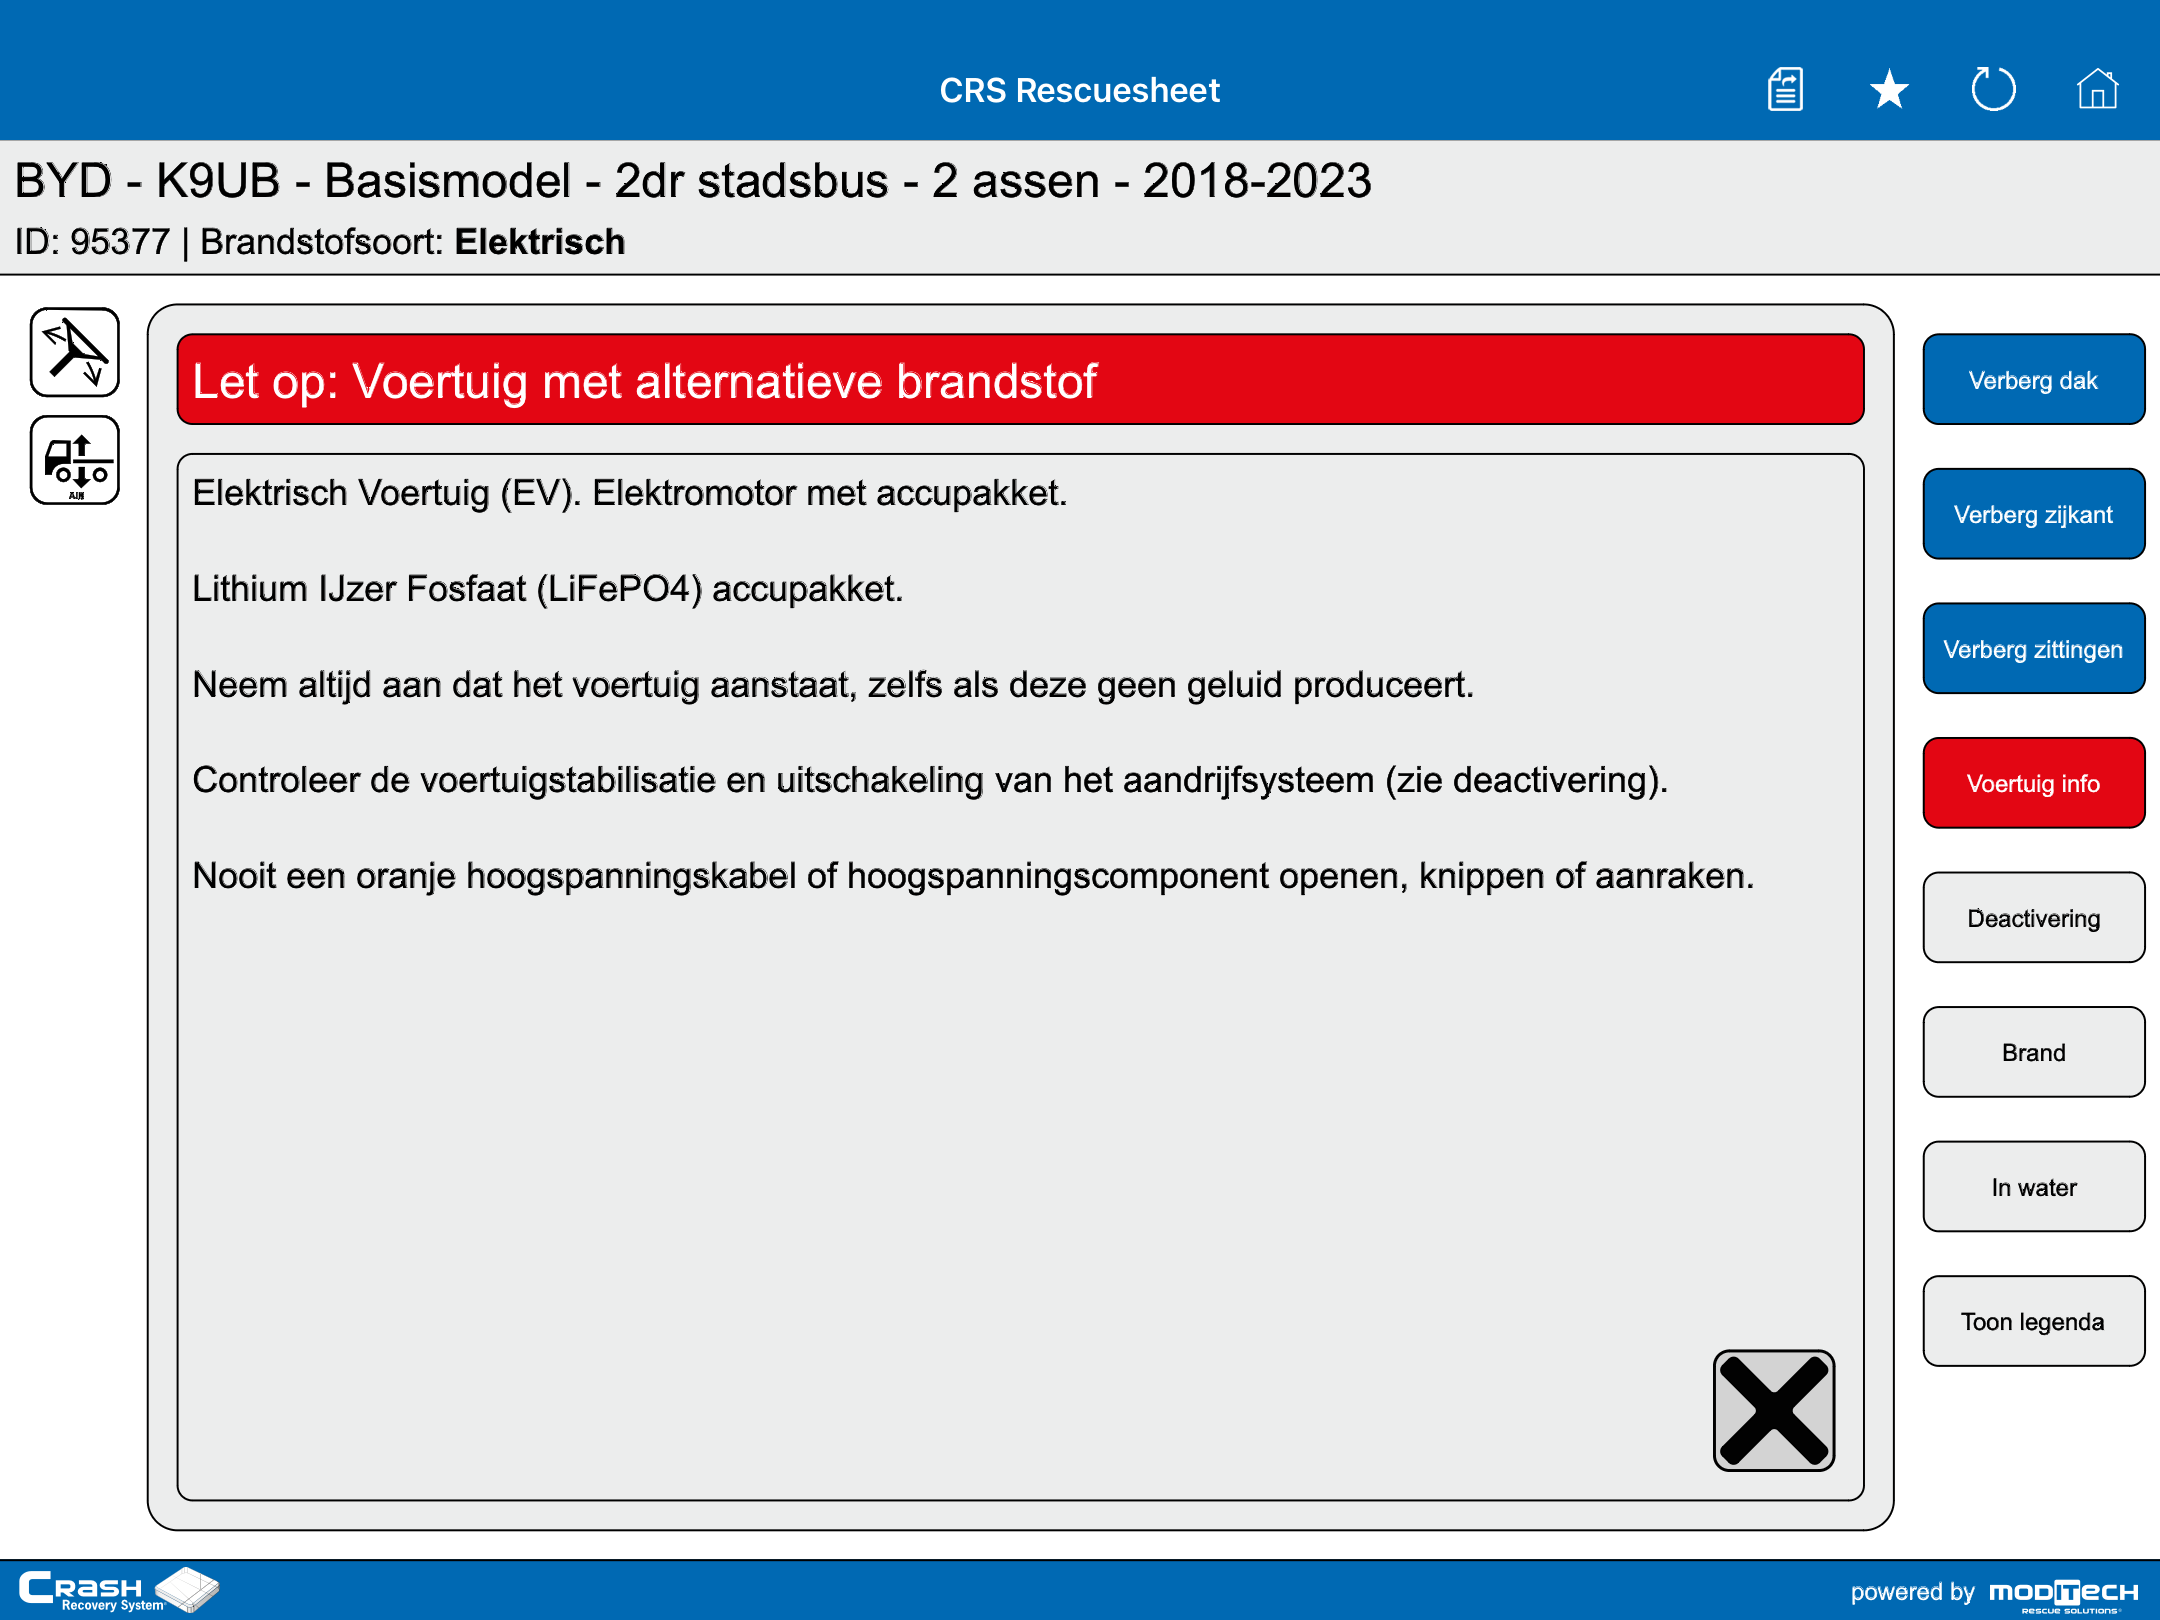This screenshot has width=2160, height=1620.
Task: Open the rescue sheet document icon
Action: coord(1785,90)
